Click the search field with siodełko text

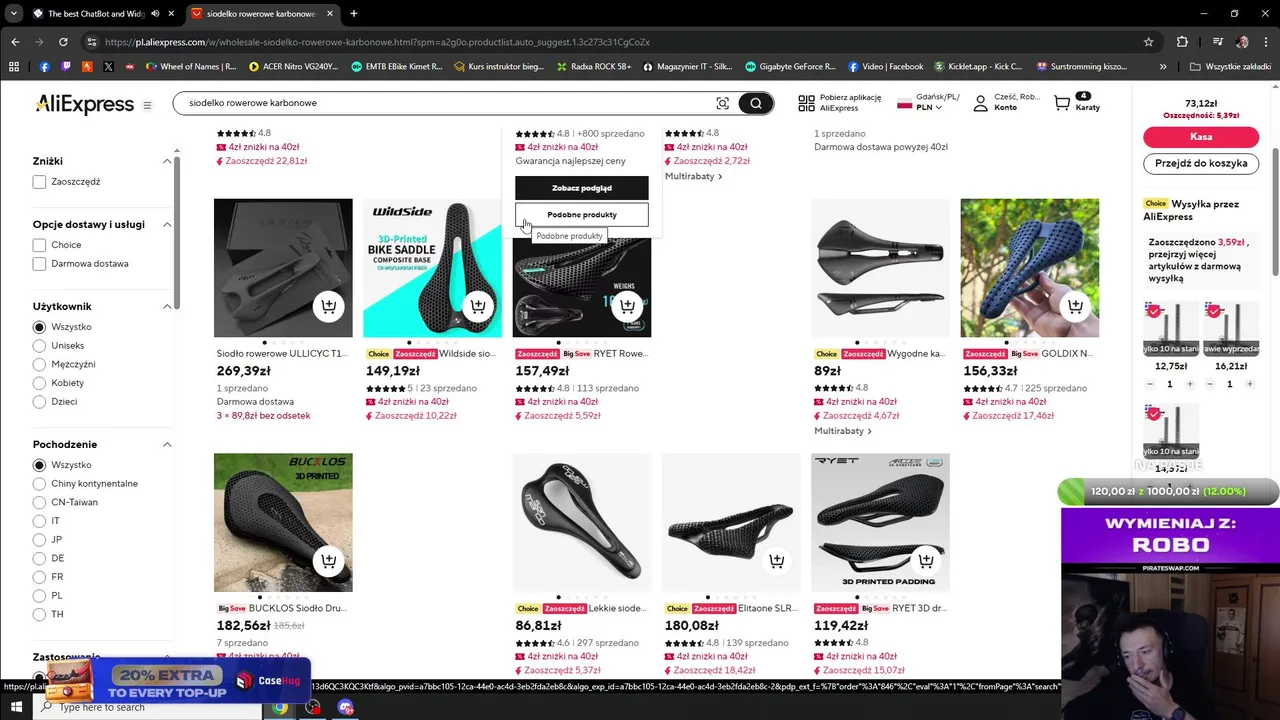[445, 103]
